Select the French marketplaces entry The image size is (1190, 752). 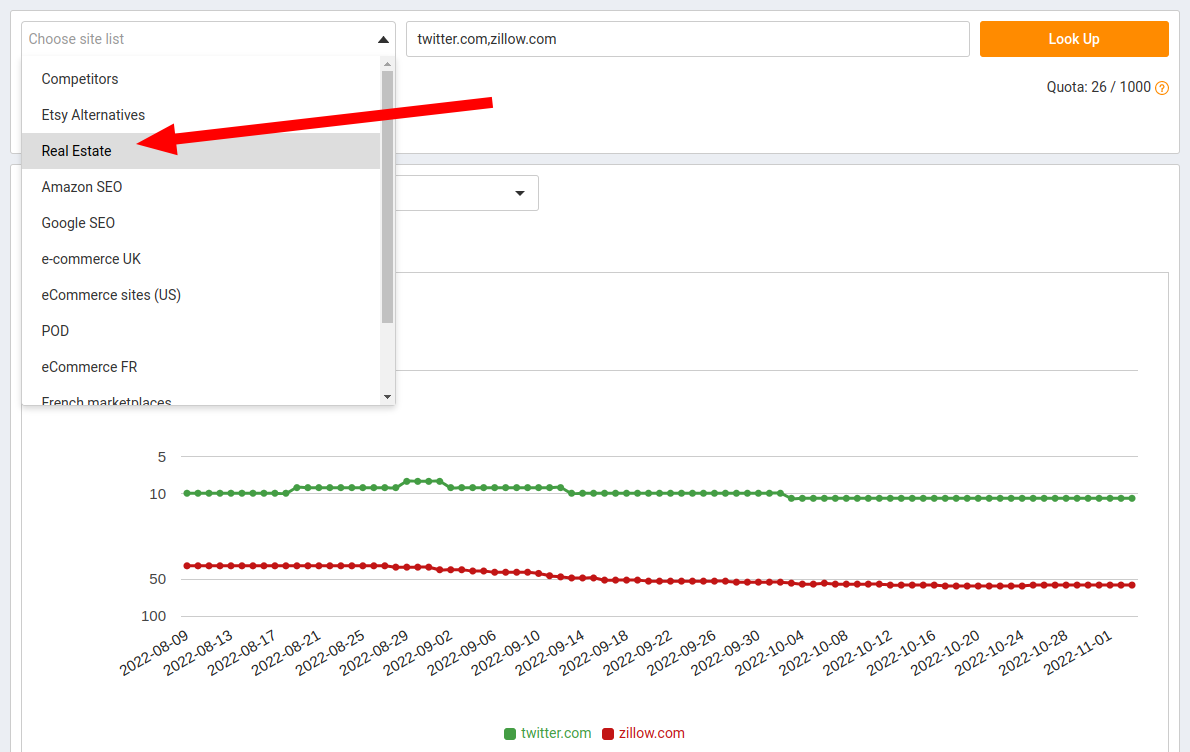click(105, 400)
